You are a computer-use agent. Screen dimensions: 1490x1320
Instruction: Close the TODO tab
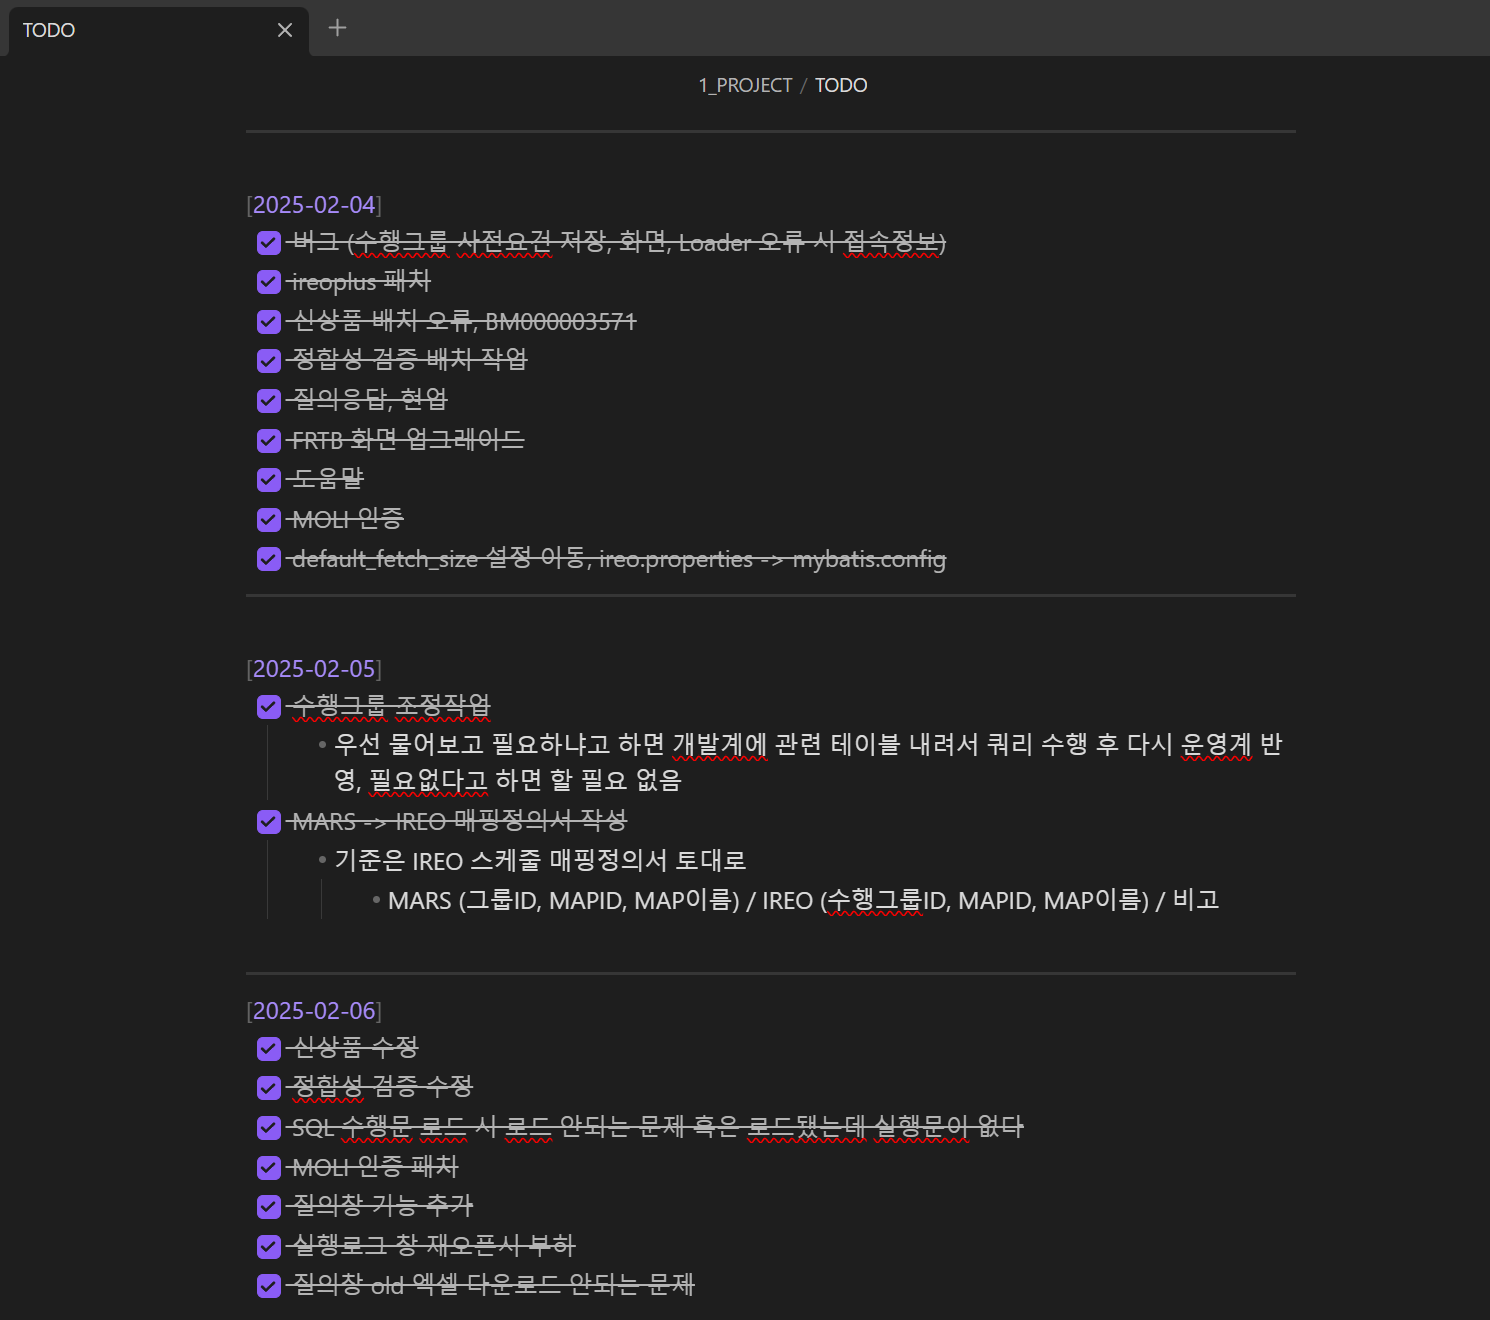[x=284, y=29]
